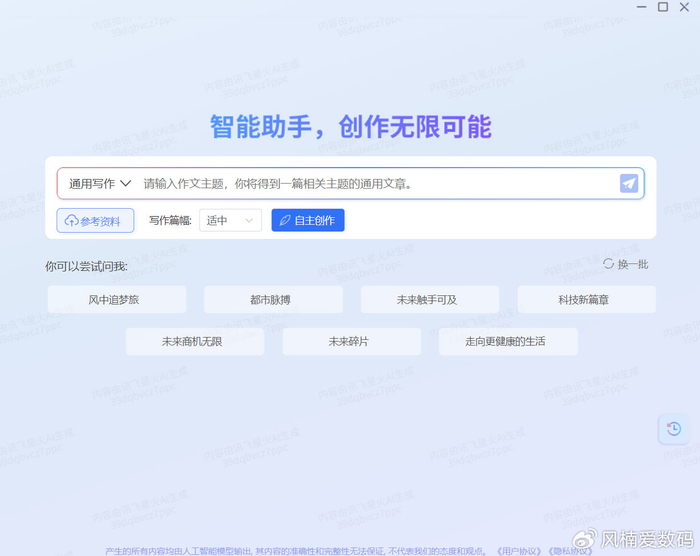Maximize the application window
Viewport: 700px width, 556px height.
coord(663,7)
